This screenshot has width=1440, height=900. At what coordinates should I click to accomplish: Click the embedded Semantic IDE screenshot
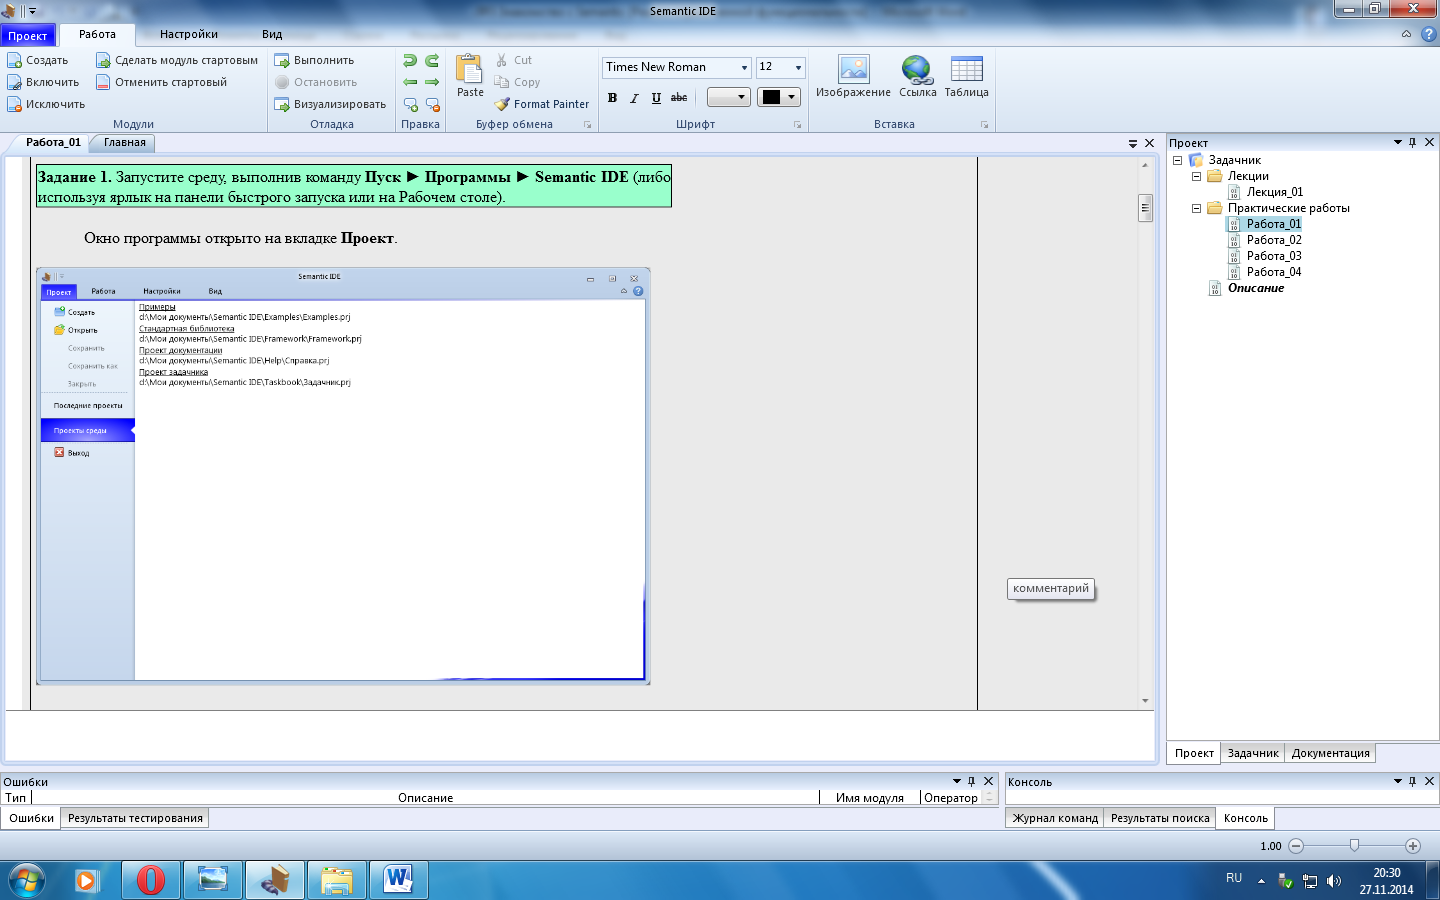coord(343,476)
